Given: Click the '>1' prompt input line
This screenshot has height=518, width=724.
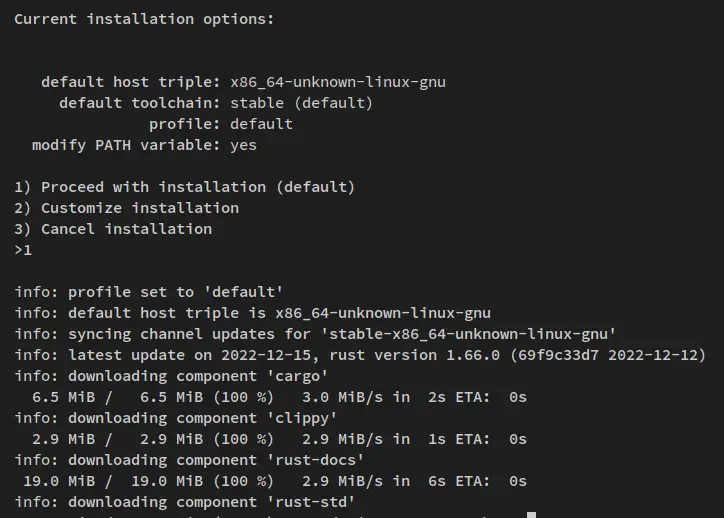Looking at the screenshot, I should [x=23, y=250].
